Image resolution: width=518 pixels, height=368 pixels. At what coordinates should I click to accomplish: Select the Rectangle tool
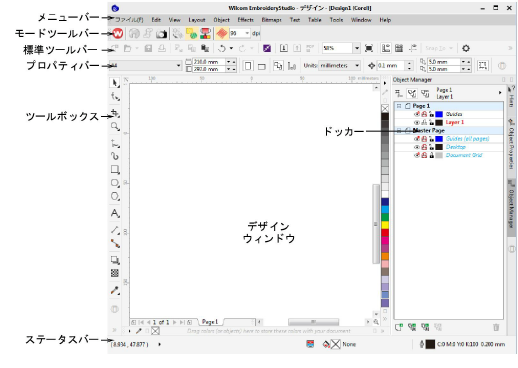click(115, 169)
